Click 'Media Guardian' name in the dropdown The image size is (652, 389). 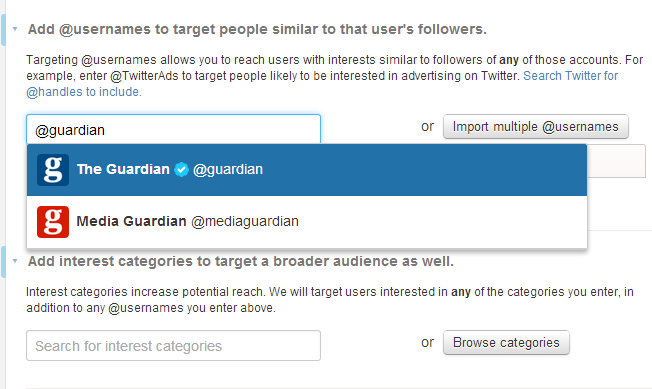coord(131,222)
